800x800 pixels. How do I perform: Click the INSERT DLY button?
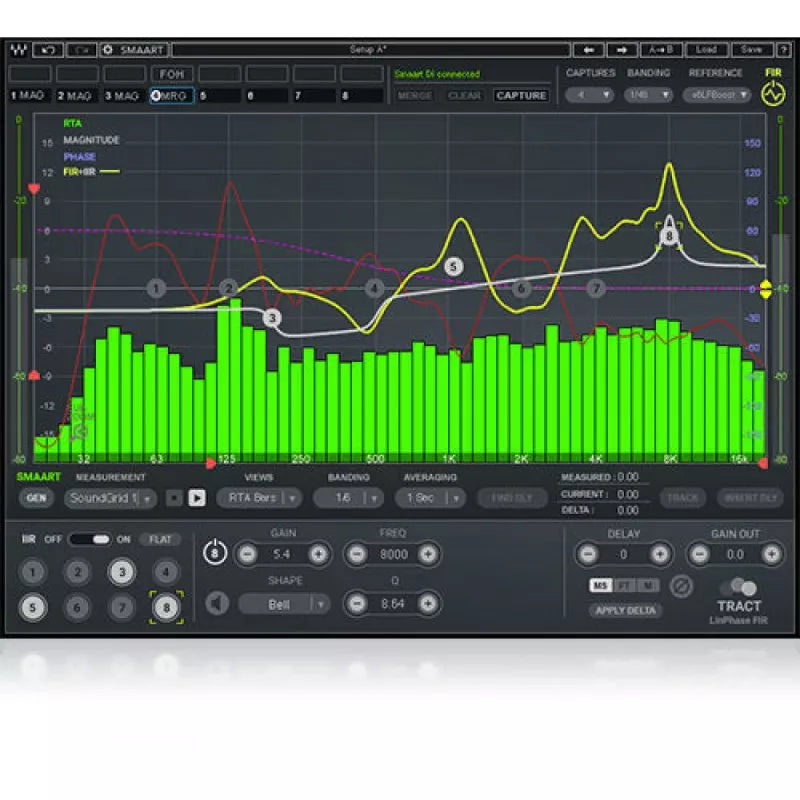[750, 498]
